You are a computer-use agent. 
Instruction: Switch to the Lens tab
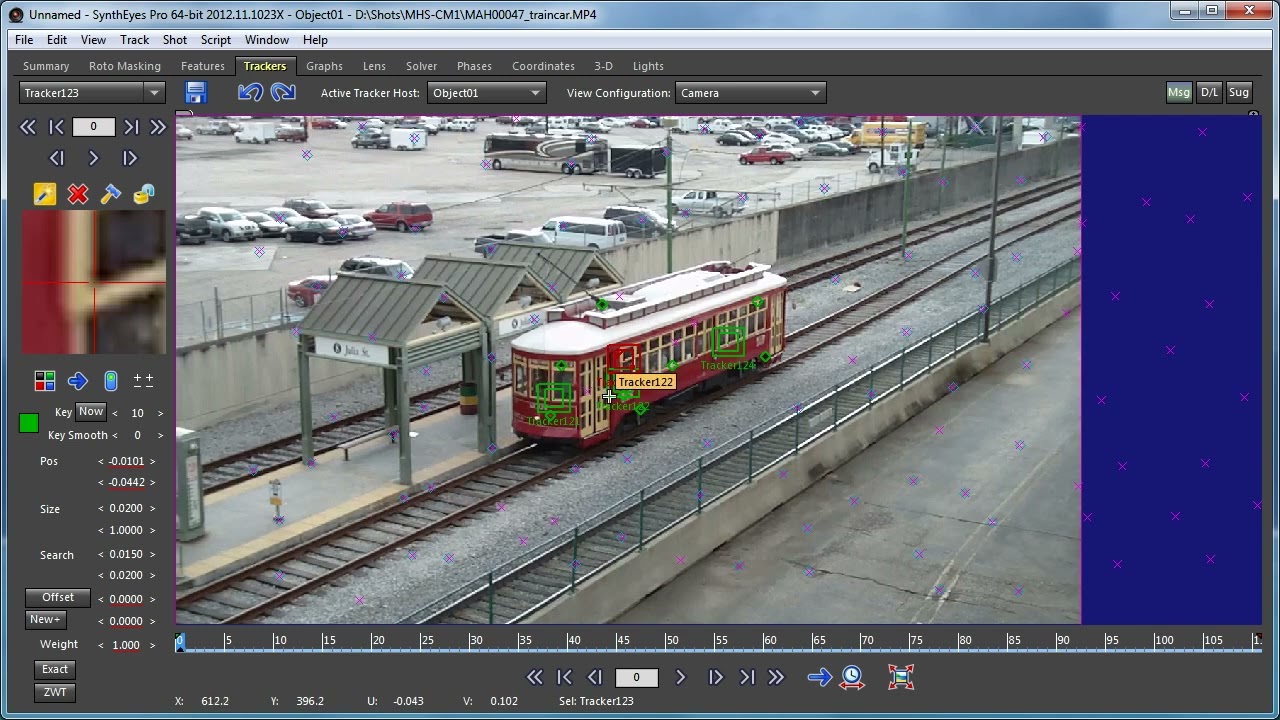pyautogui.click(x=374, y=66)
